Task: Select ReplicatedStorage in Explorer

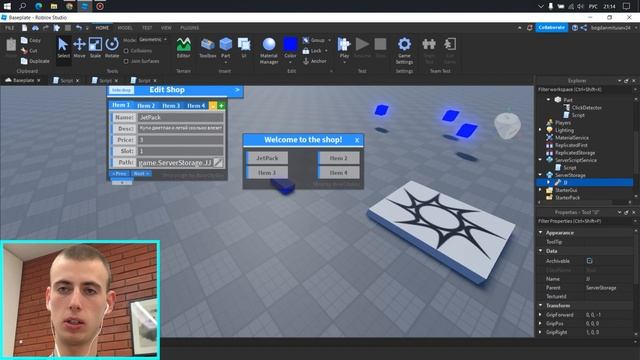Action: tap(575, 153)
